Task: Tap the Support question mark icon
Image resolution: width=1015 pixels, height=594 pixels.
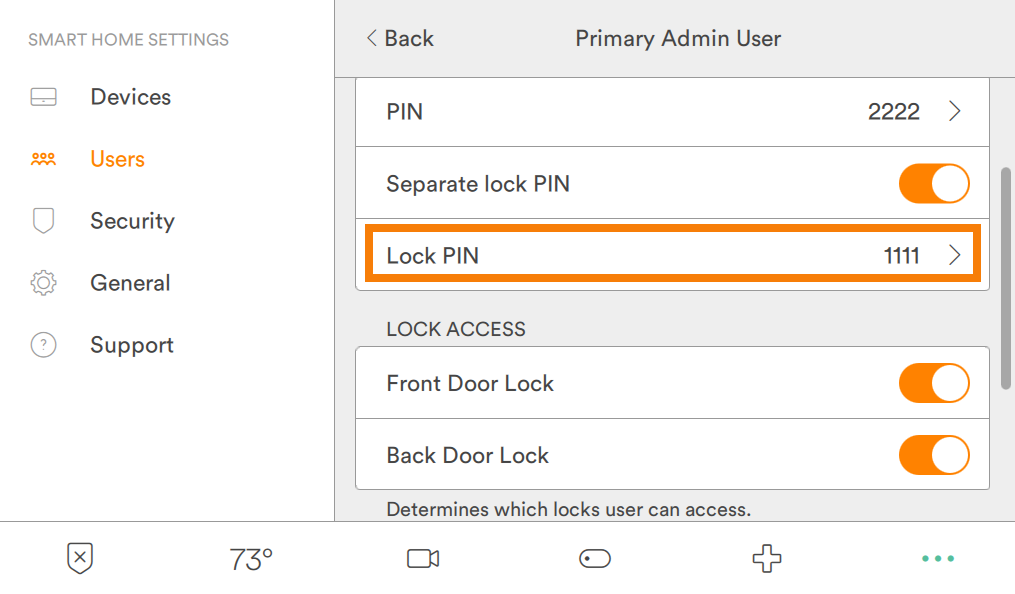Action: tap(43, 345)
